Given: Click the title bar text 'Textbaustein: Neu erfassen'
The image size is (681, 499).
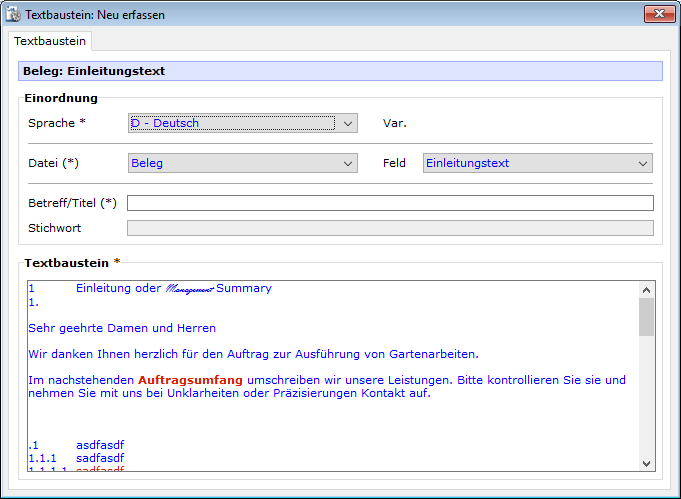Looking at the screenshot, I should (95, 15).
